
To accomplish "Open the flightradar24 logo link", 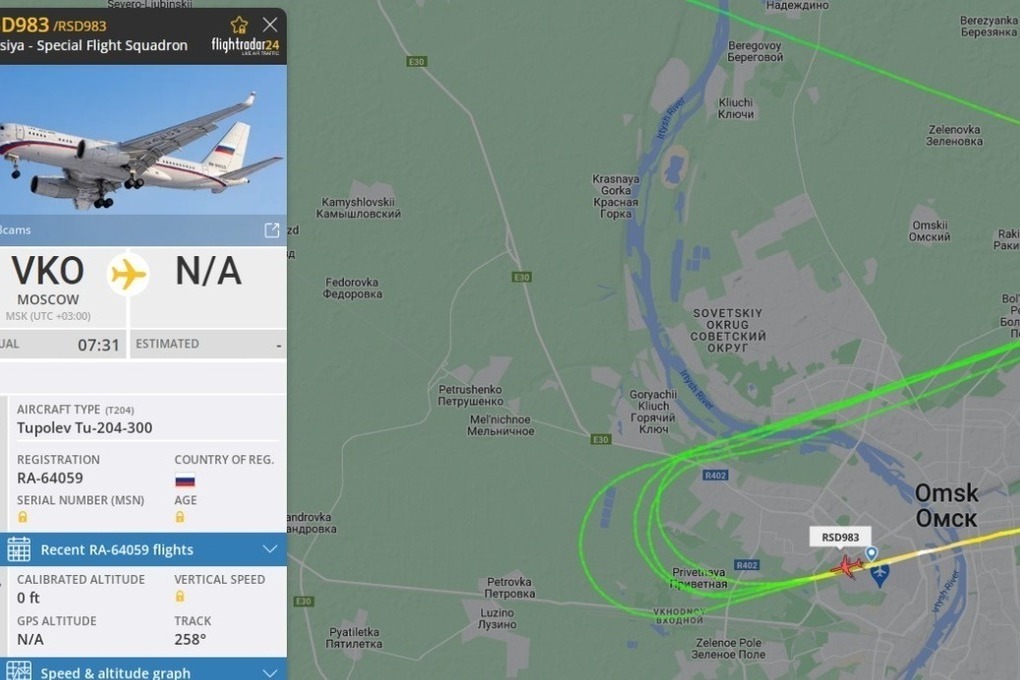I will 245,46.
